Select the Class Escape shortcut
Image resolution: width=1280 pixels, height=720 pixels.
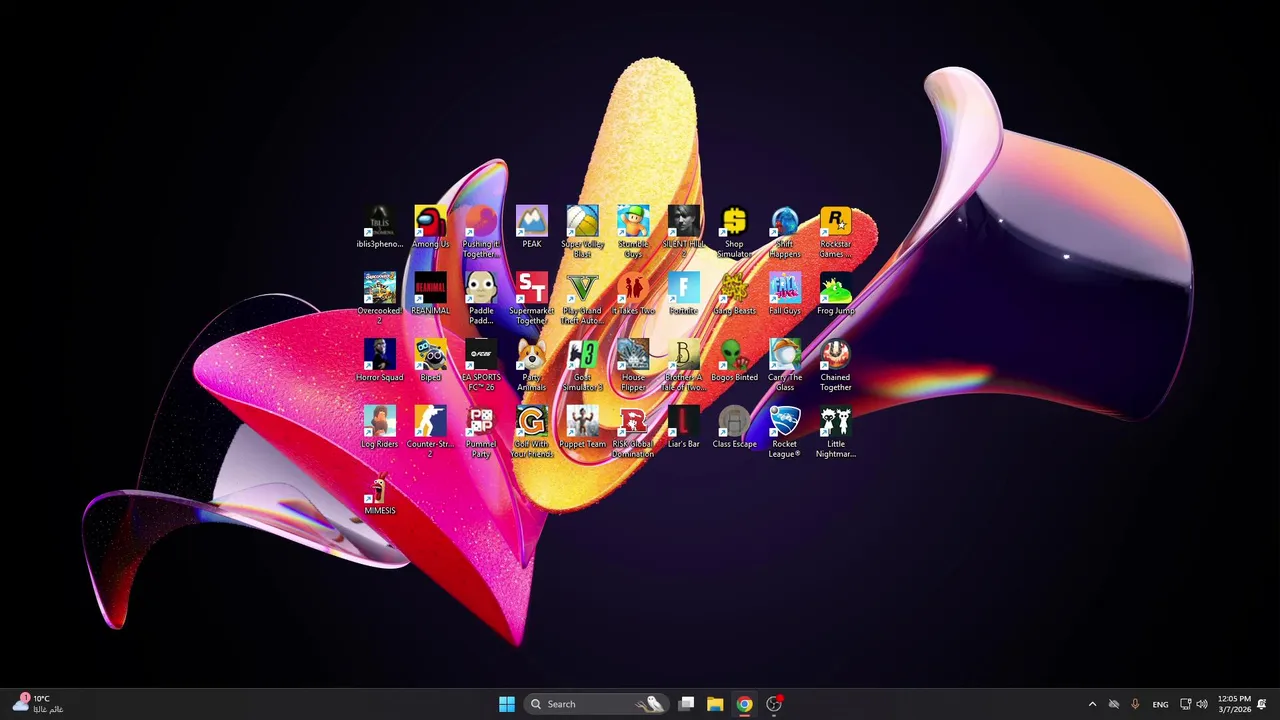(x=734, y=428)
